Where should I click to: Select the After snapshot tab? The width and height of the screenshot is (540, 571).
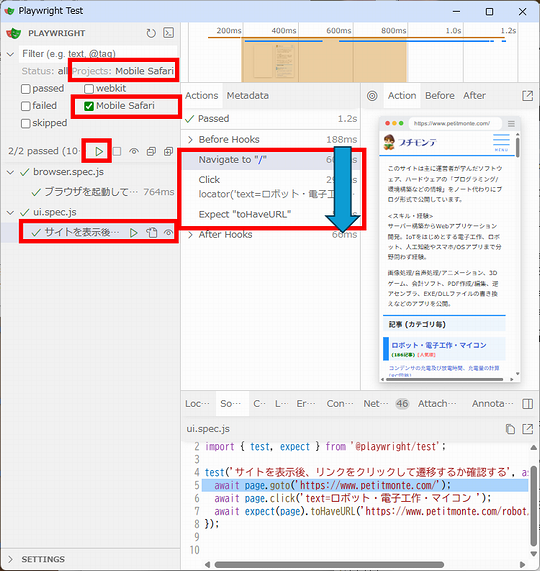474,96
